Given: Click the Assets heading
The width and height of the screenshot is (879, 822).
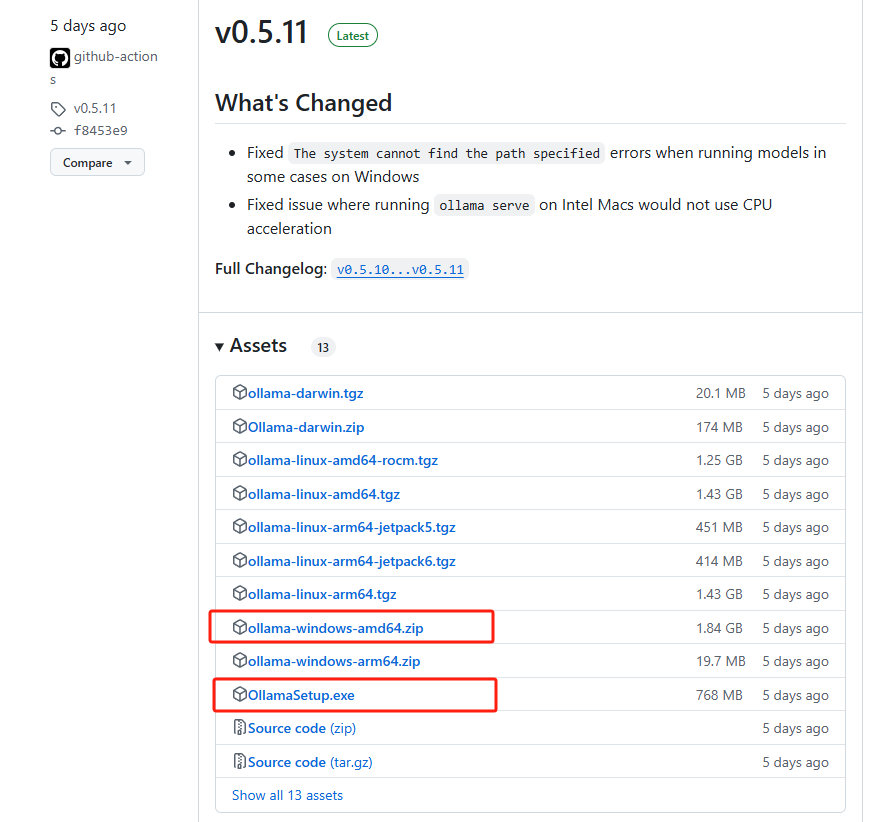Looking at the screenshot, I should tap(258, 346).
